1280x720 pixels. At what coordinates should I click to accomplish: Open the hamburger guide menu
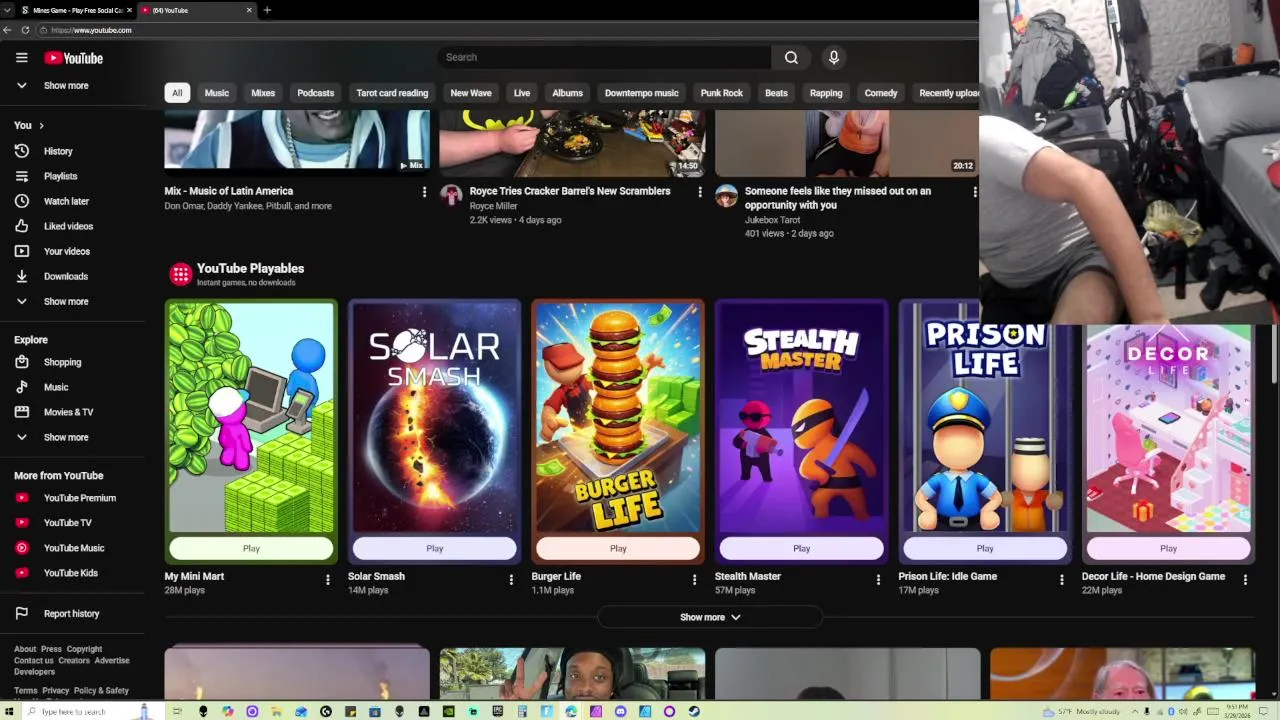[21, 58]
